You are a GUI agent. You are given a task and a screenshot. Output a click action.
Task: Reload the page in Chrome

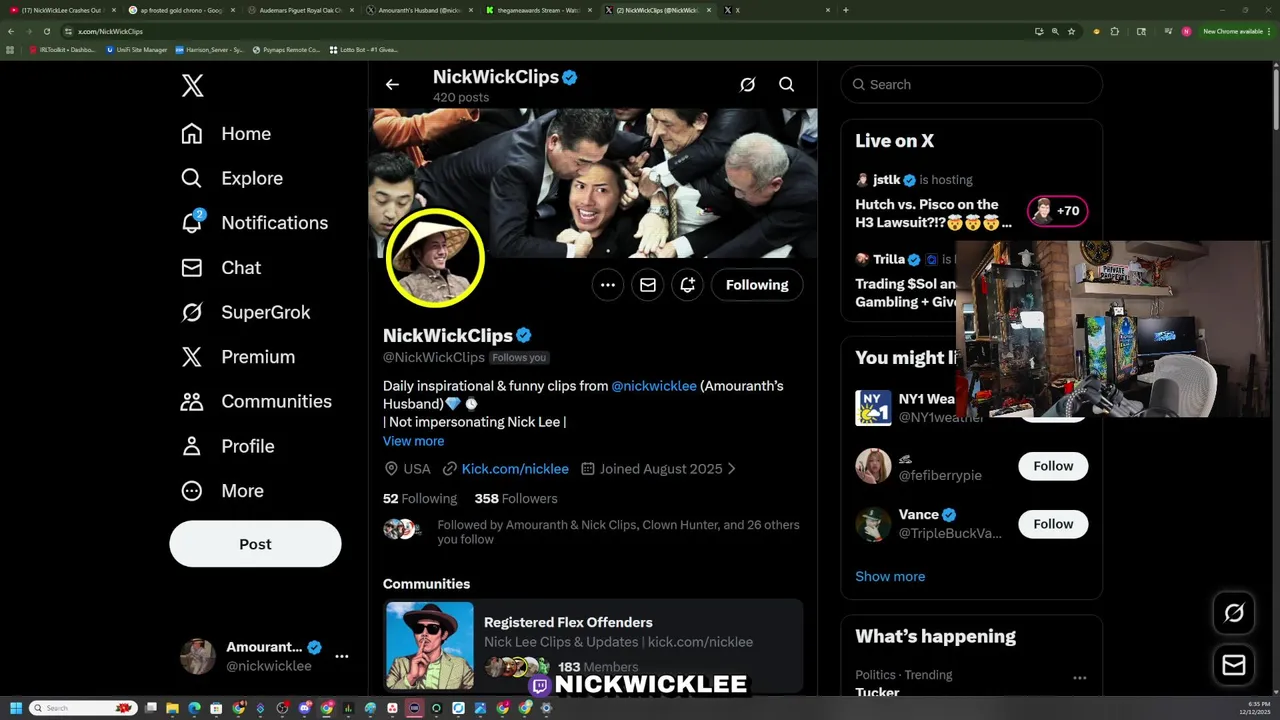click(46, 31)
